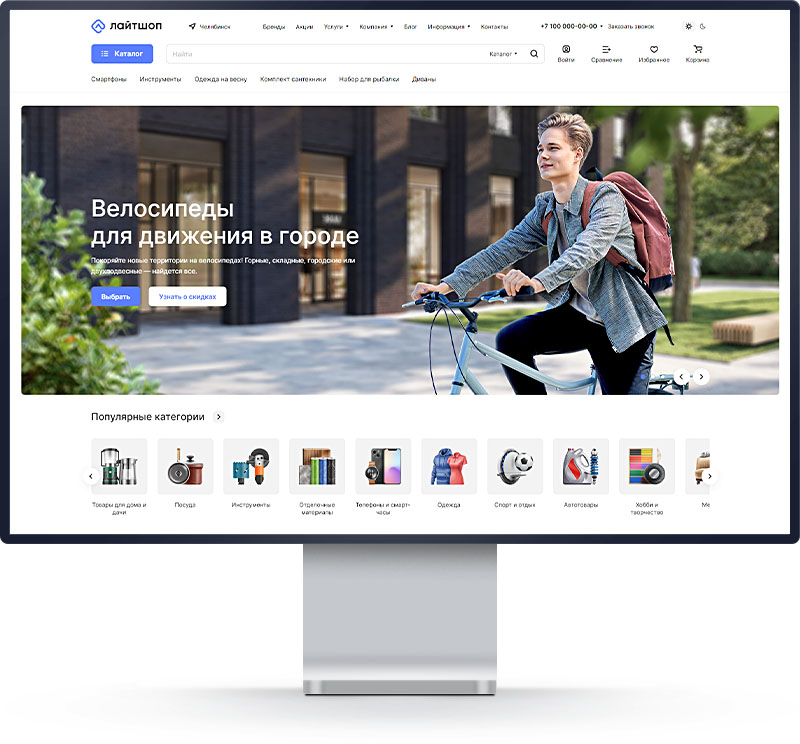Click the Выбрать button on banner

116,297
